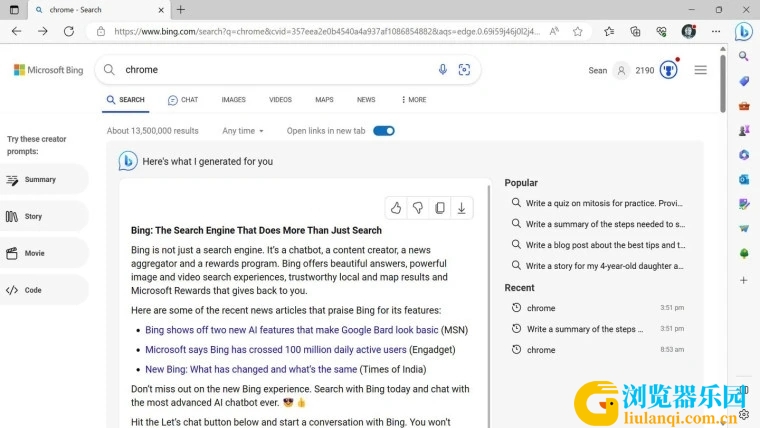The image size is (760, 428).
Task: Open the Collections icon in toolbar
Action: click(635, 32)
